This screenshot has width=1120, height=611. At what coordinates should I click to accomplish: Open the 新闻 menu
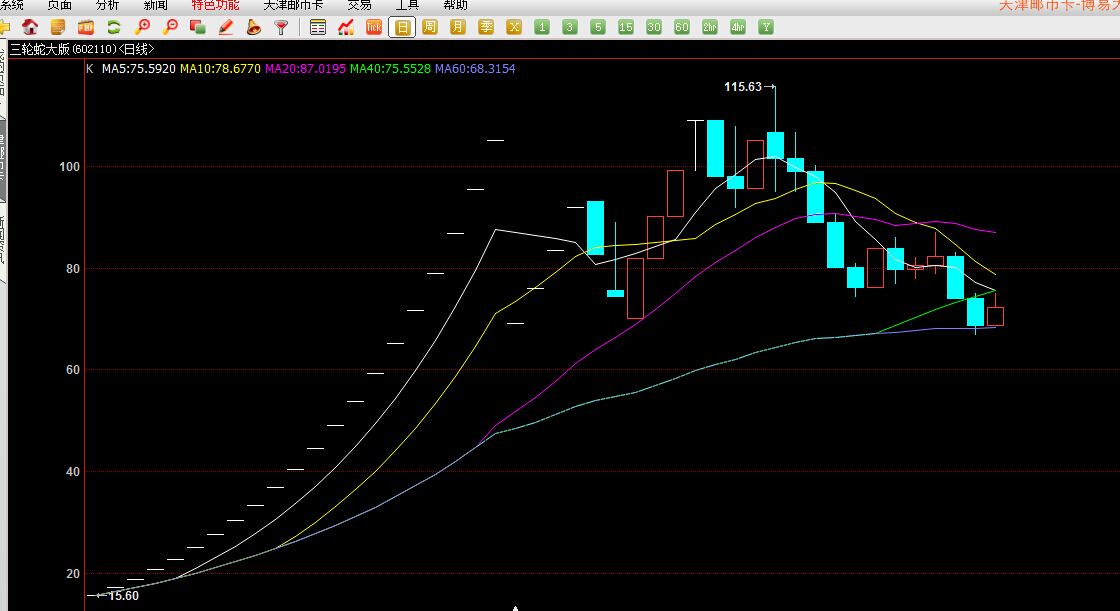(x=155, y=5)
